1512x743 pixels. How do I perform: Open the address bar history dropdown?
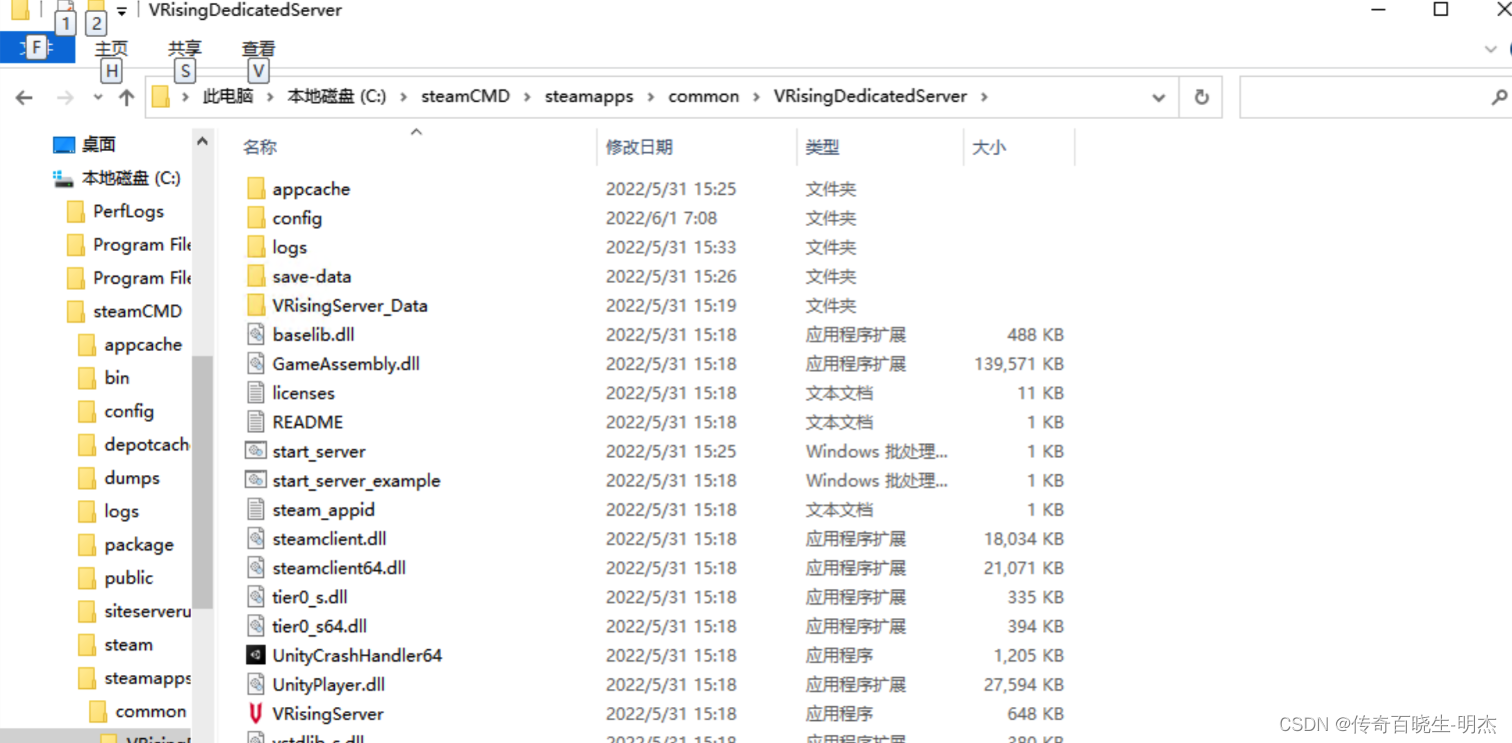1158,97
